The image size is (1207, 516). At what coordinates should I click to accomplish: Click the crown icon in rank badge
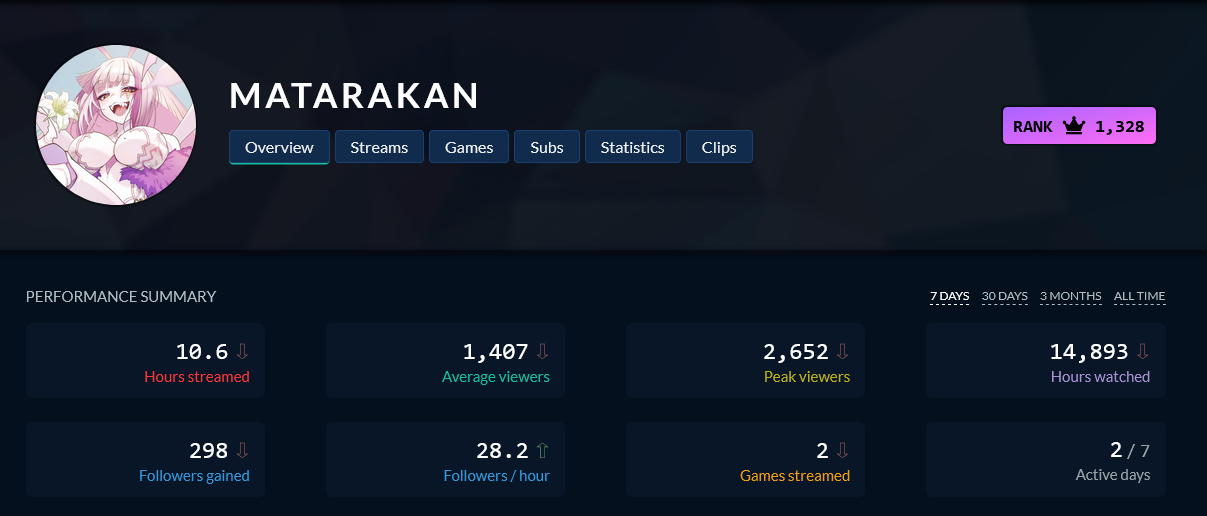point(1074,126)
